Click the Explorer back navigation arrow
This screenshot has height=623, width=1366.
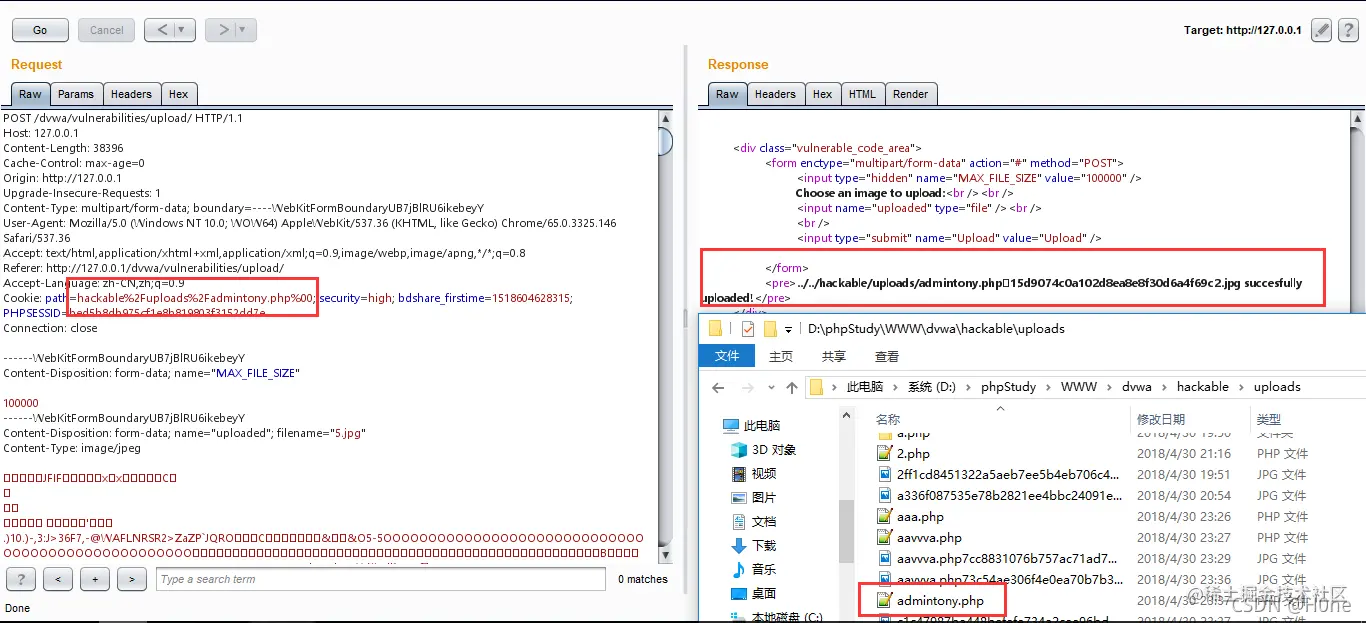718,387
